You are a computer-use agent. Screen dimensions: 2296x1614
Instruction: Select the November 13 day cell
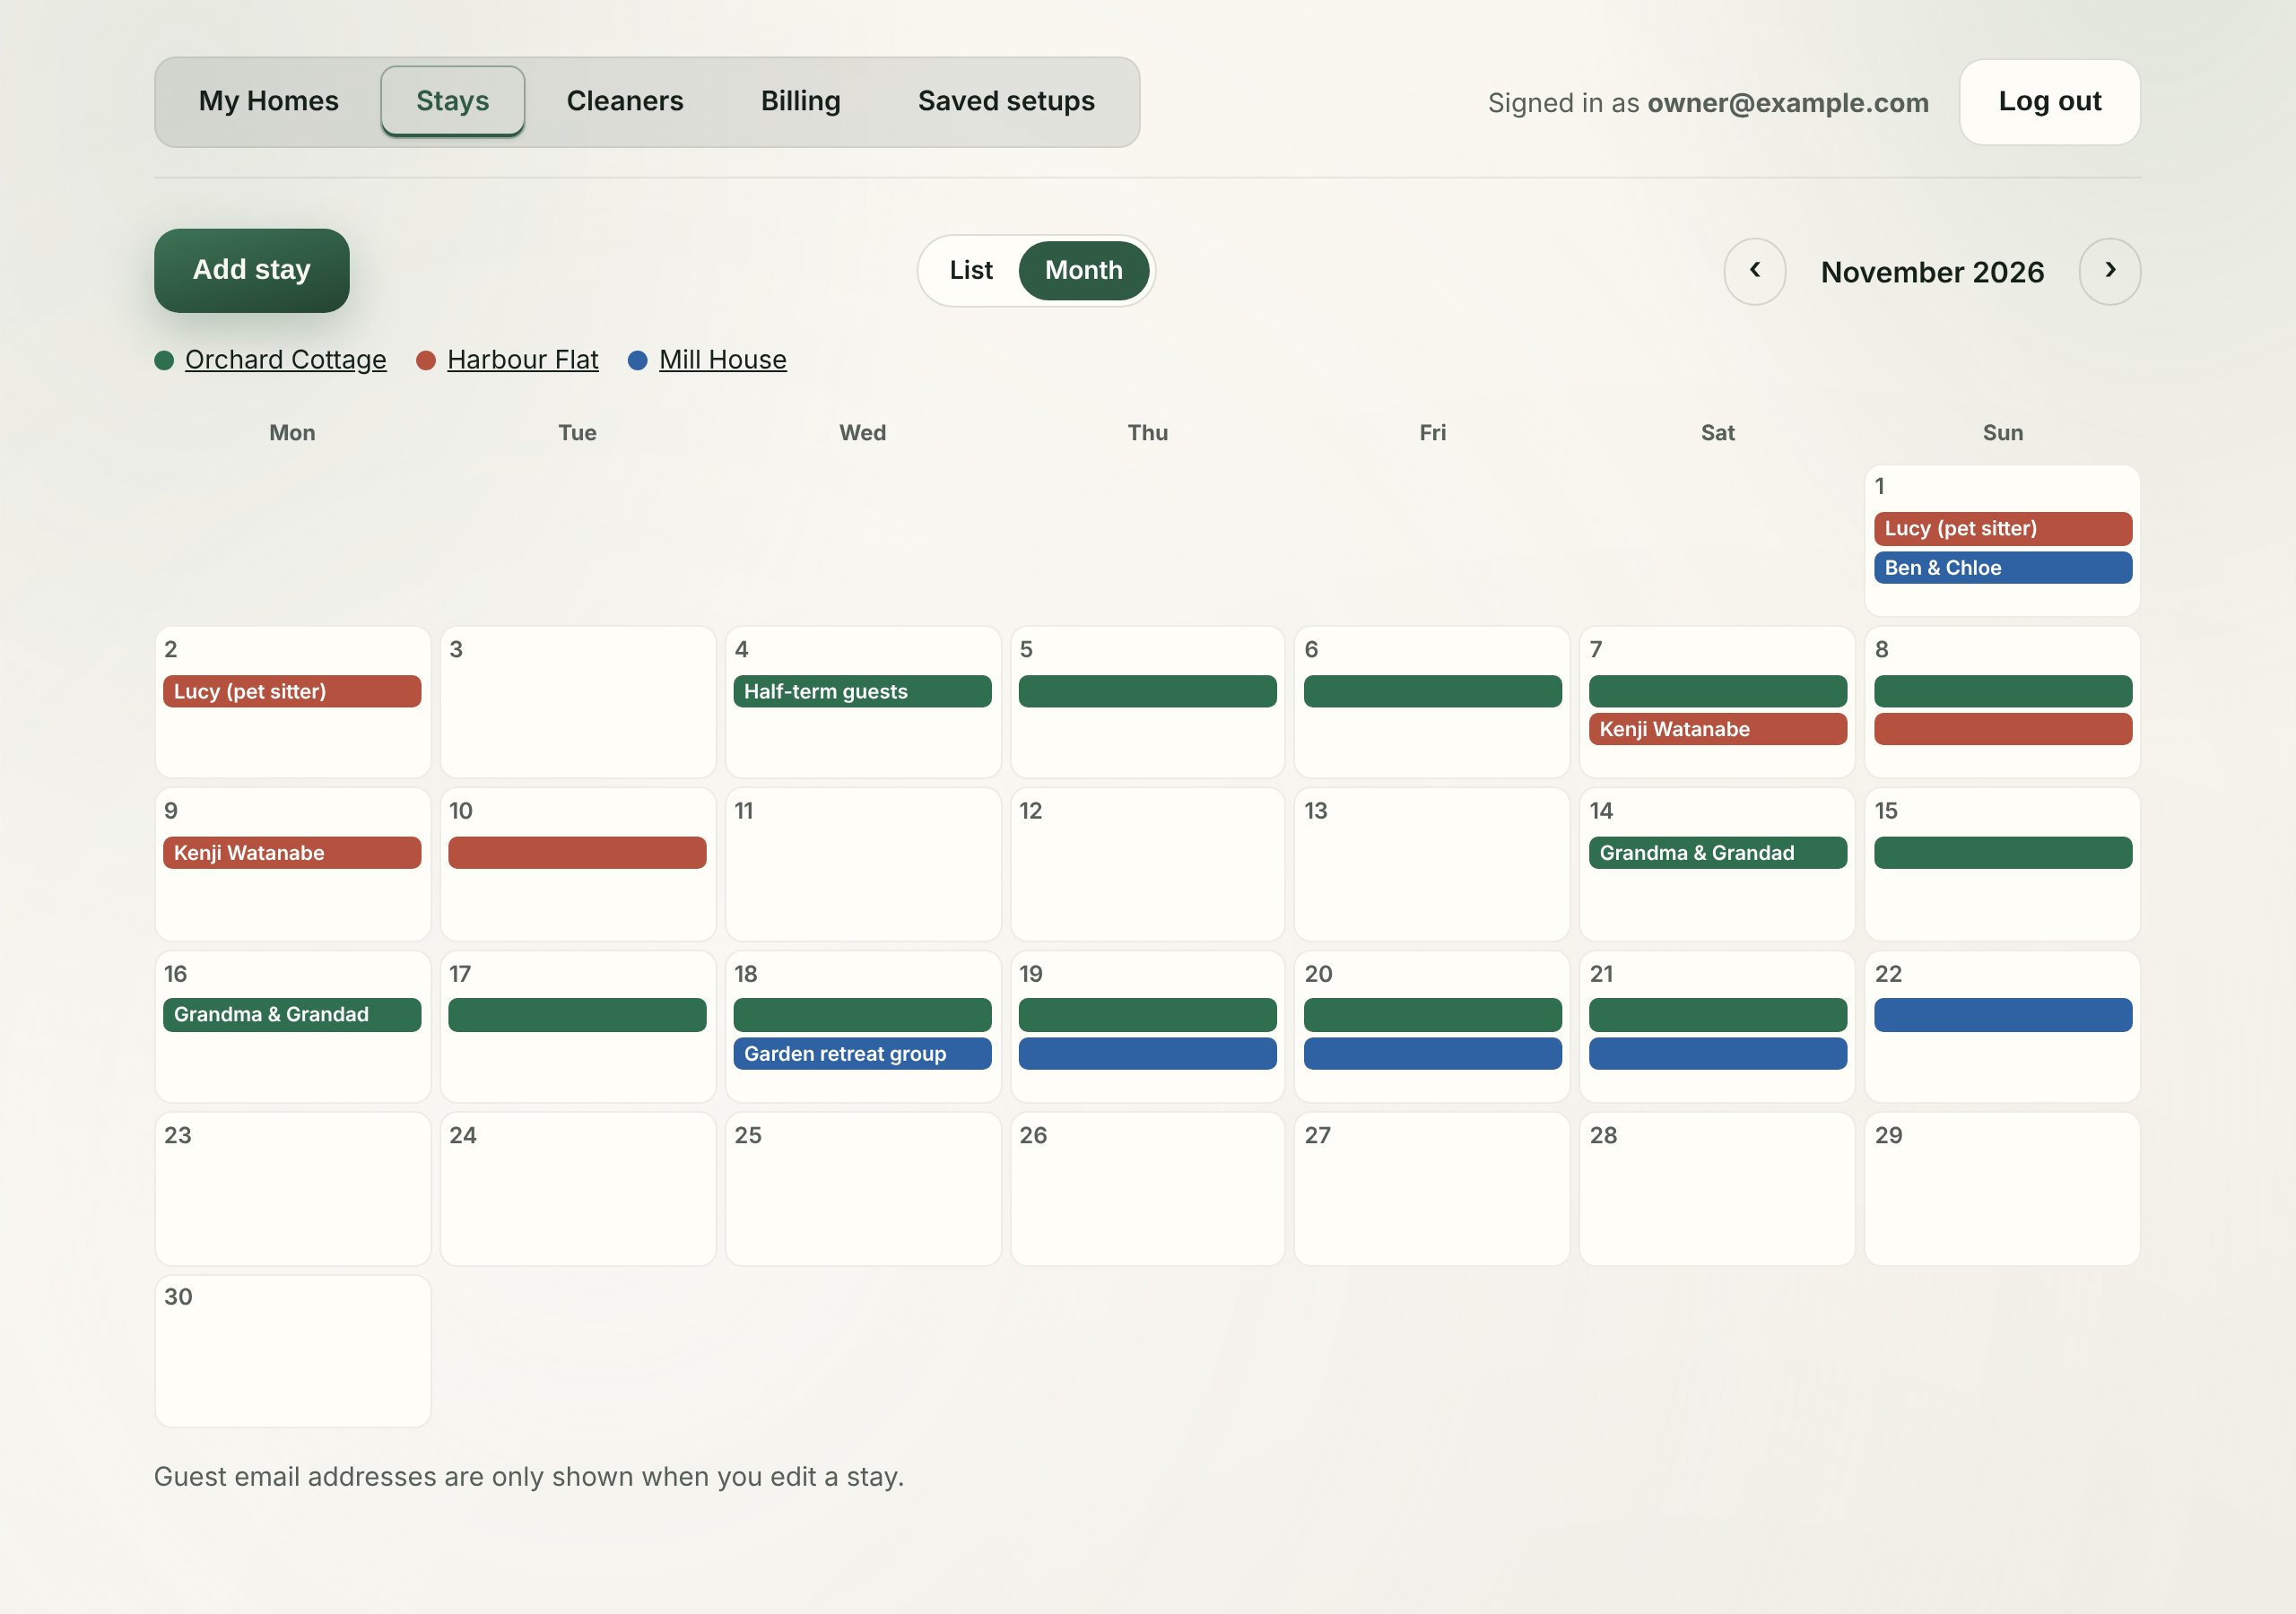click(1432, 864)
